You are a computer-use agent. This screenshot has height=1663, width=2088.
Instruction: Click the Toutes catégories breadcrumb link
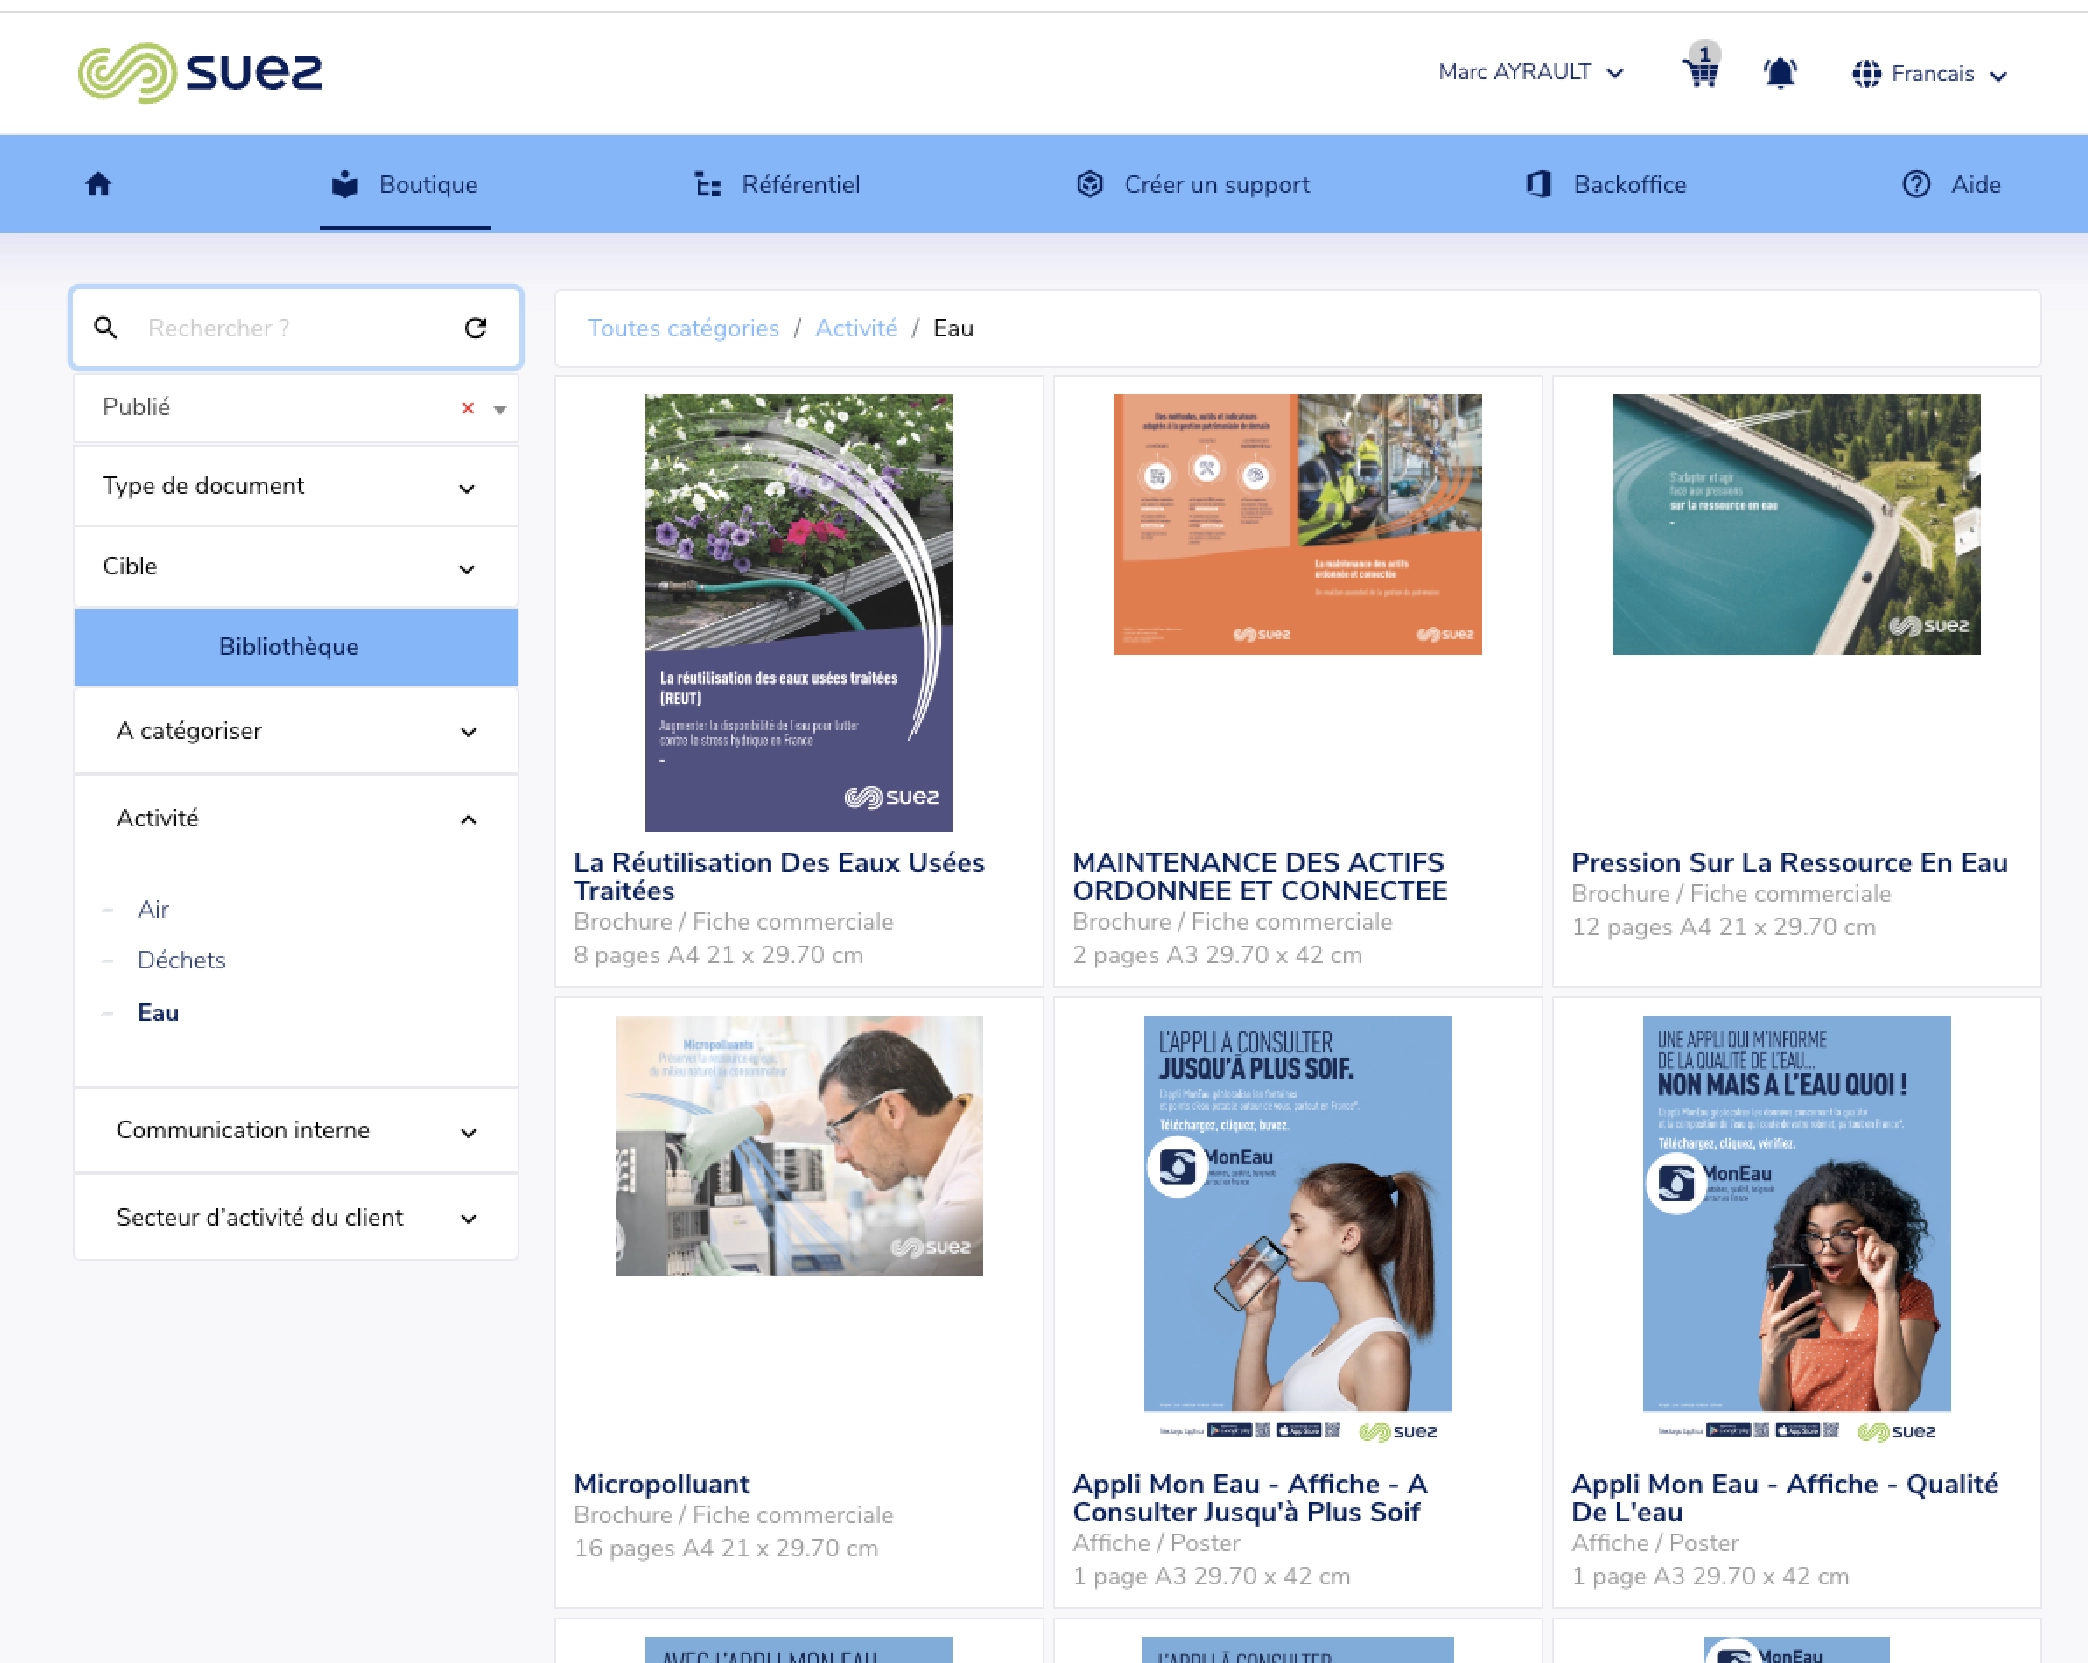(683, 328)
